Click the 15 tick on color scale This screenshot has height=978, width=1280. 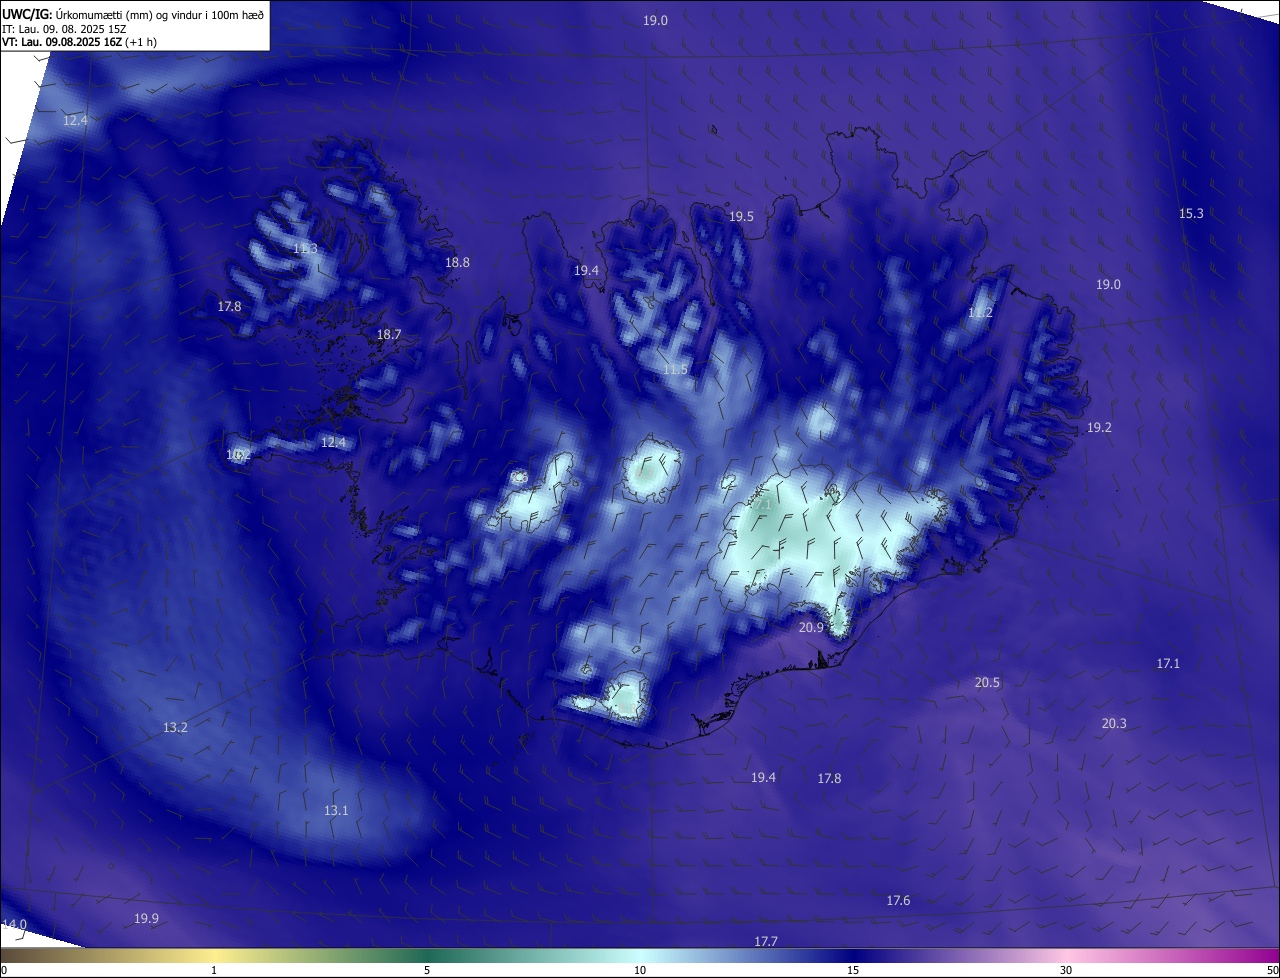(x=853, y=971)
